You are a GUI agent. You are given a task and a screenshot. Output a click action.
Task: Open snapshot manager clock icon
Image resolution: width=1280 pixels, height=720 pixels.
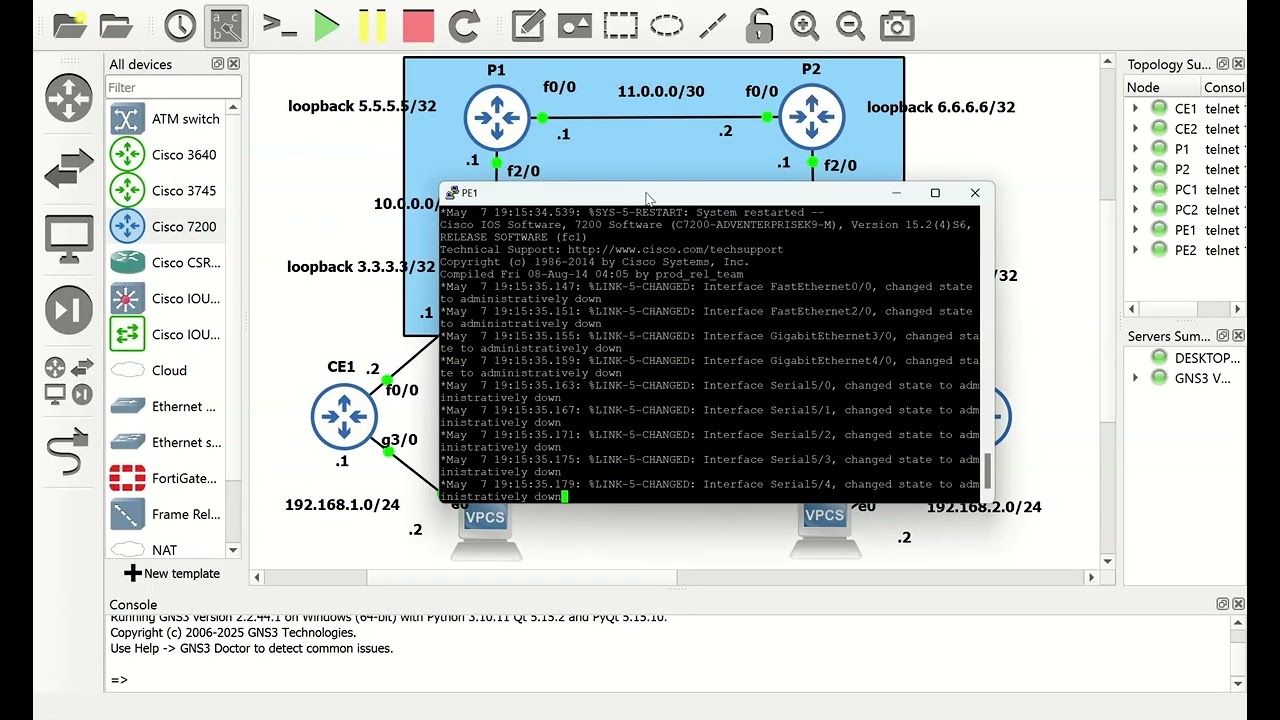(180, 26)
